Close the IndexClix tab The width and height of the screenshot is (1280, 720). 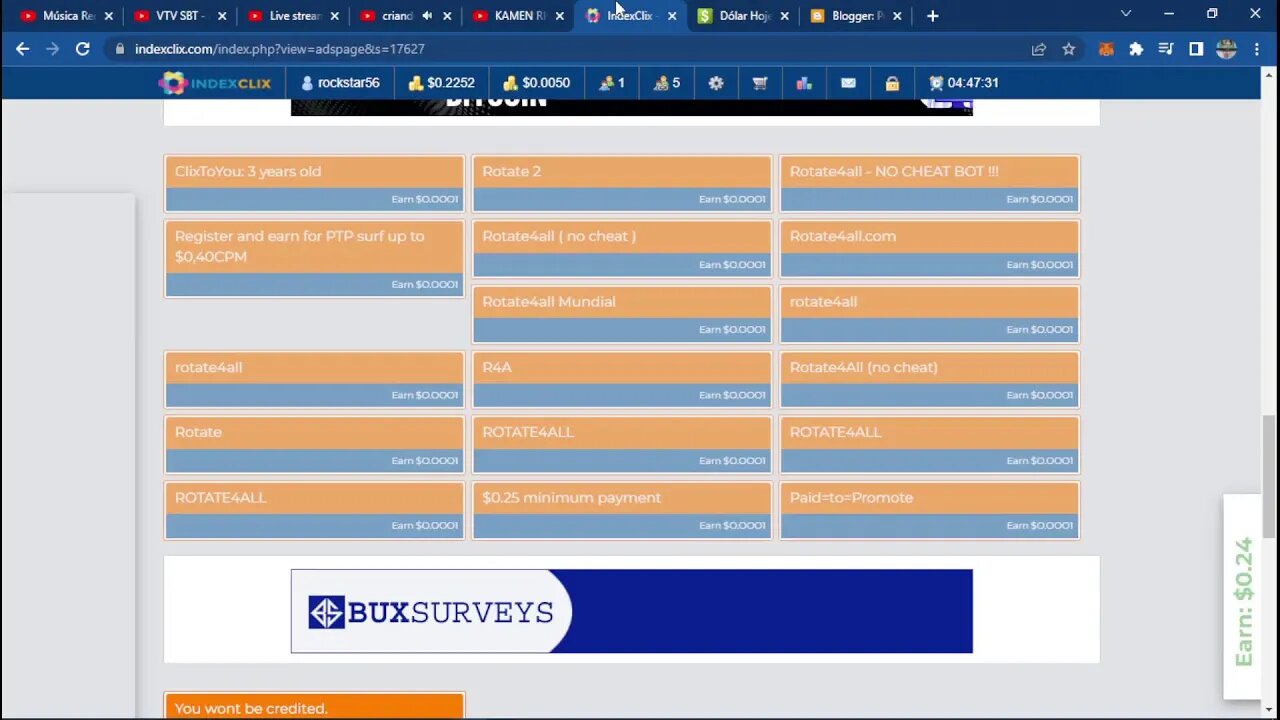pyautogui.click(x=672, y=16)
